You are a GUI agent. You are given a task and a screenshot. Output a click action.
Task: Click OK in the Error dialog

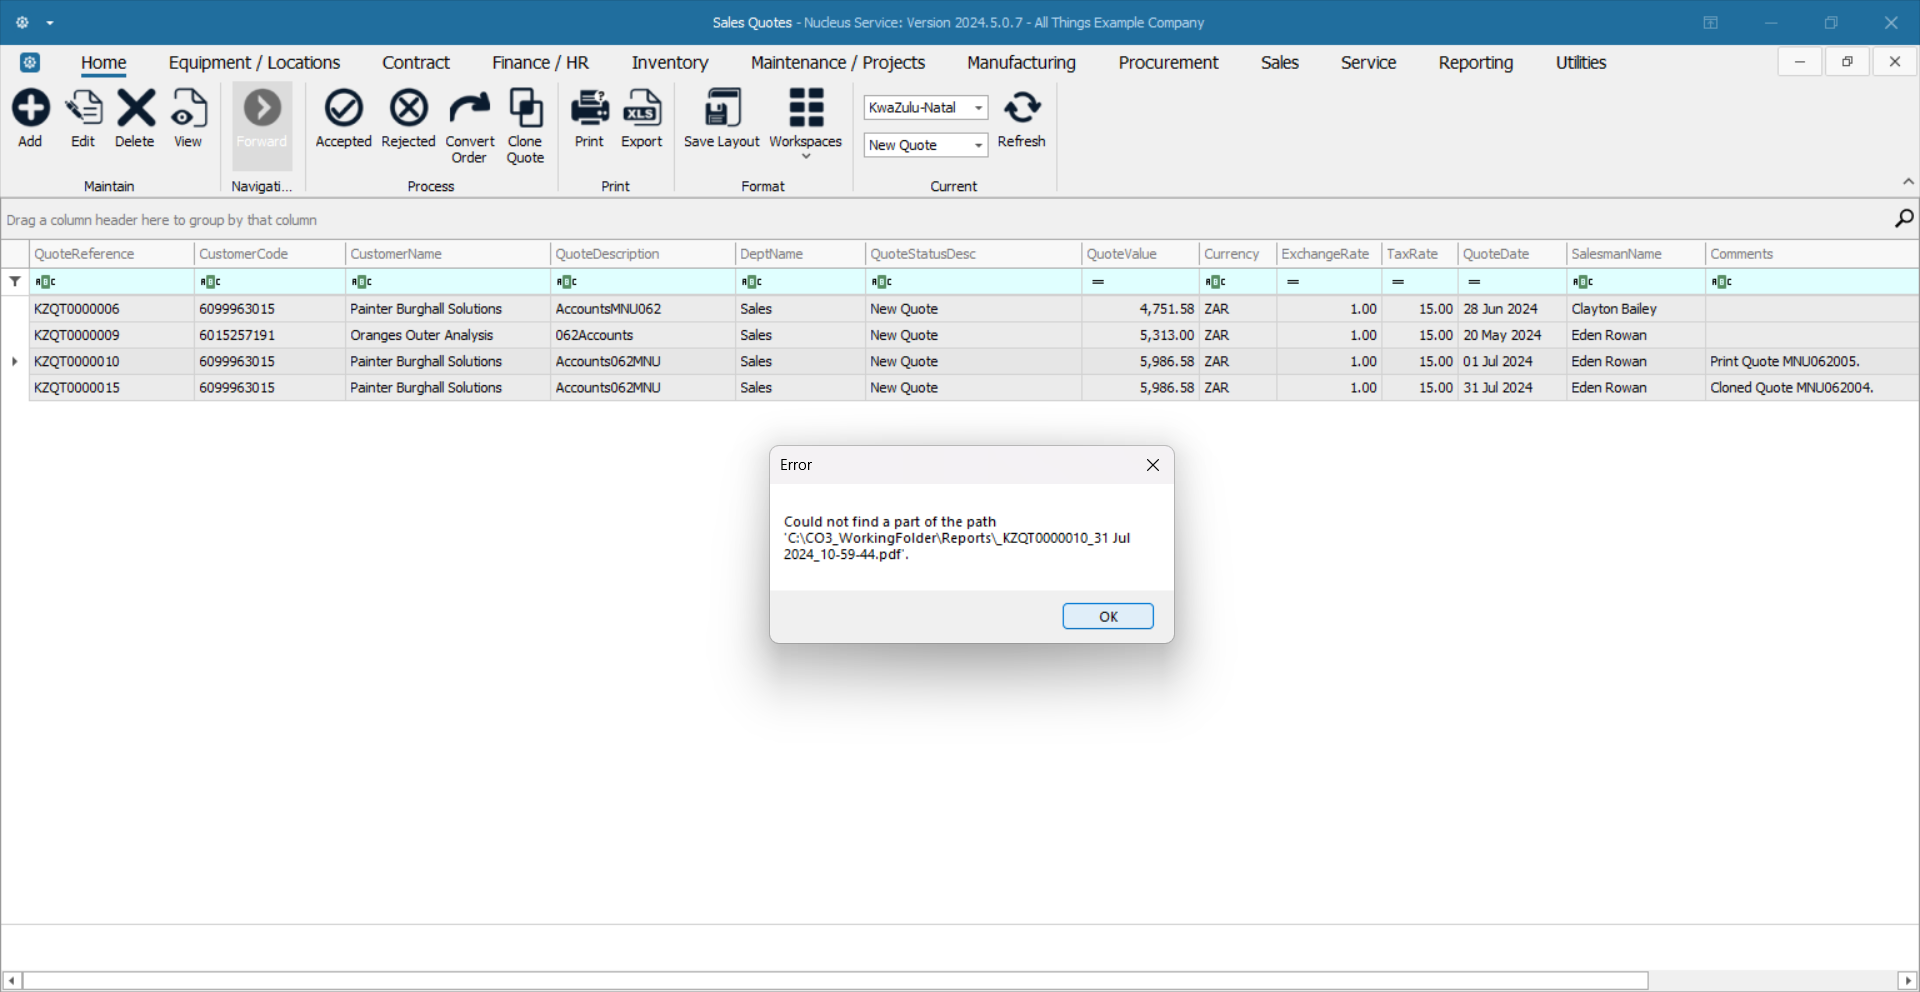point(1108,616)
